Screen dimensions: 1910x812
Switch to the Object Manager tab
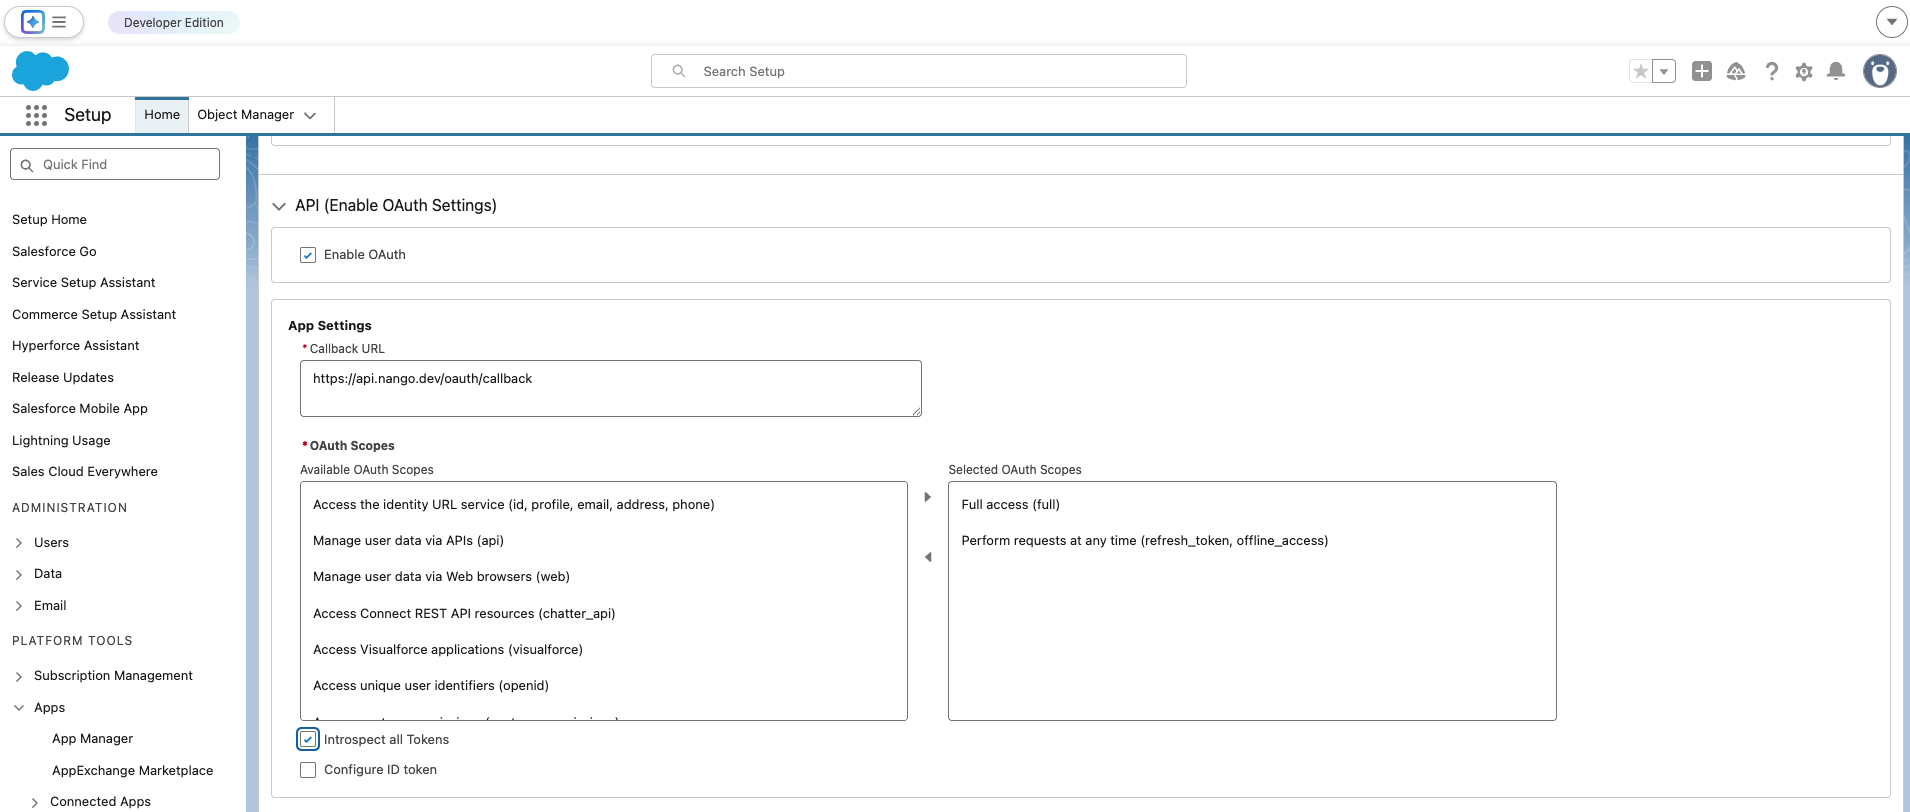point(245,115)
